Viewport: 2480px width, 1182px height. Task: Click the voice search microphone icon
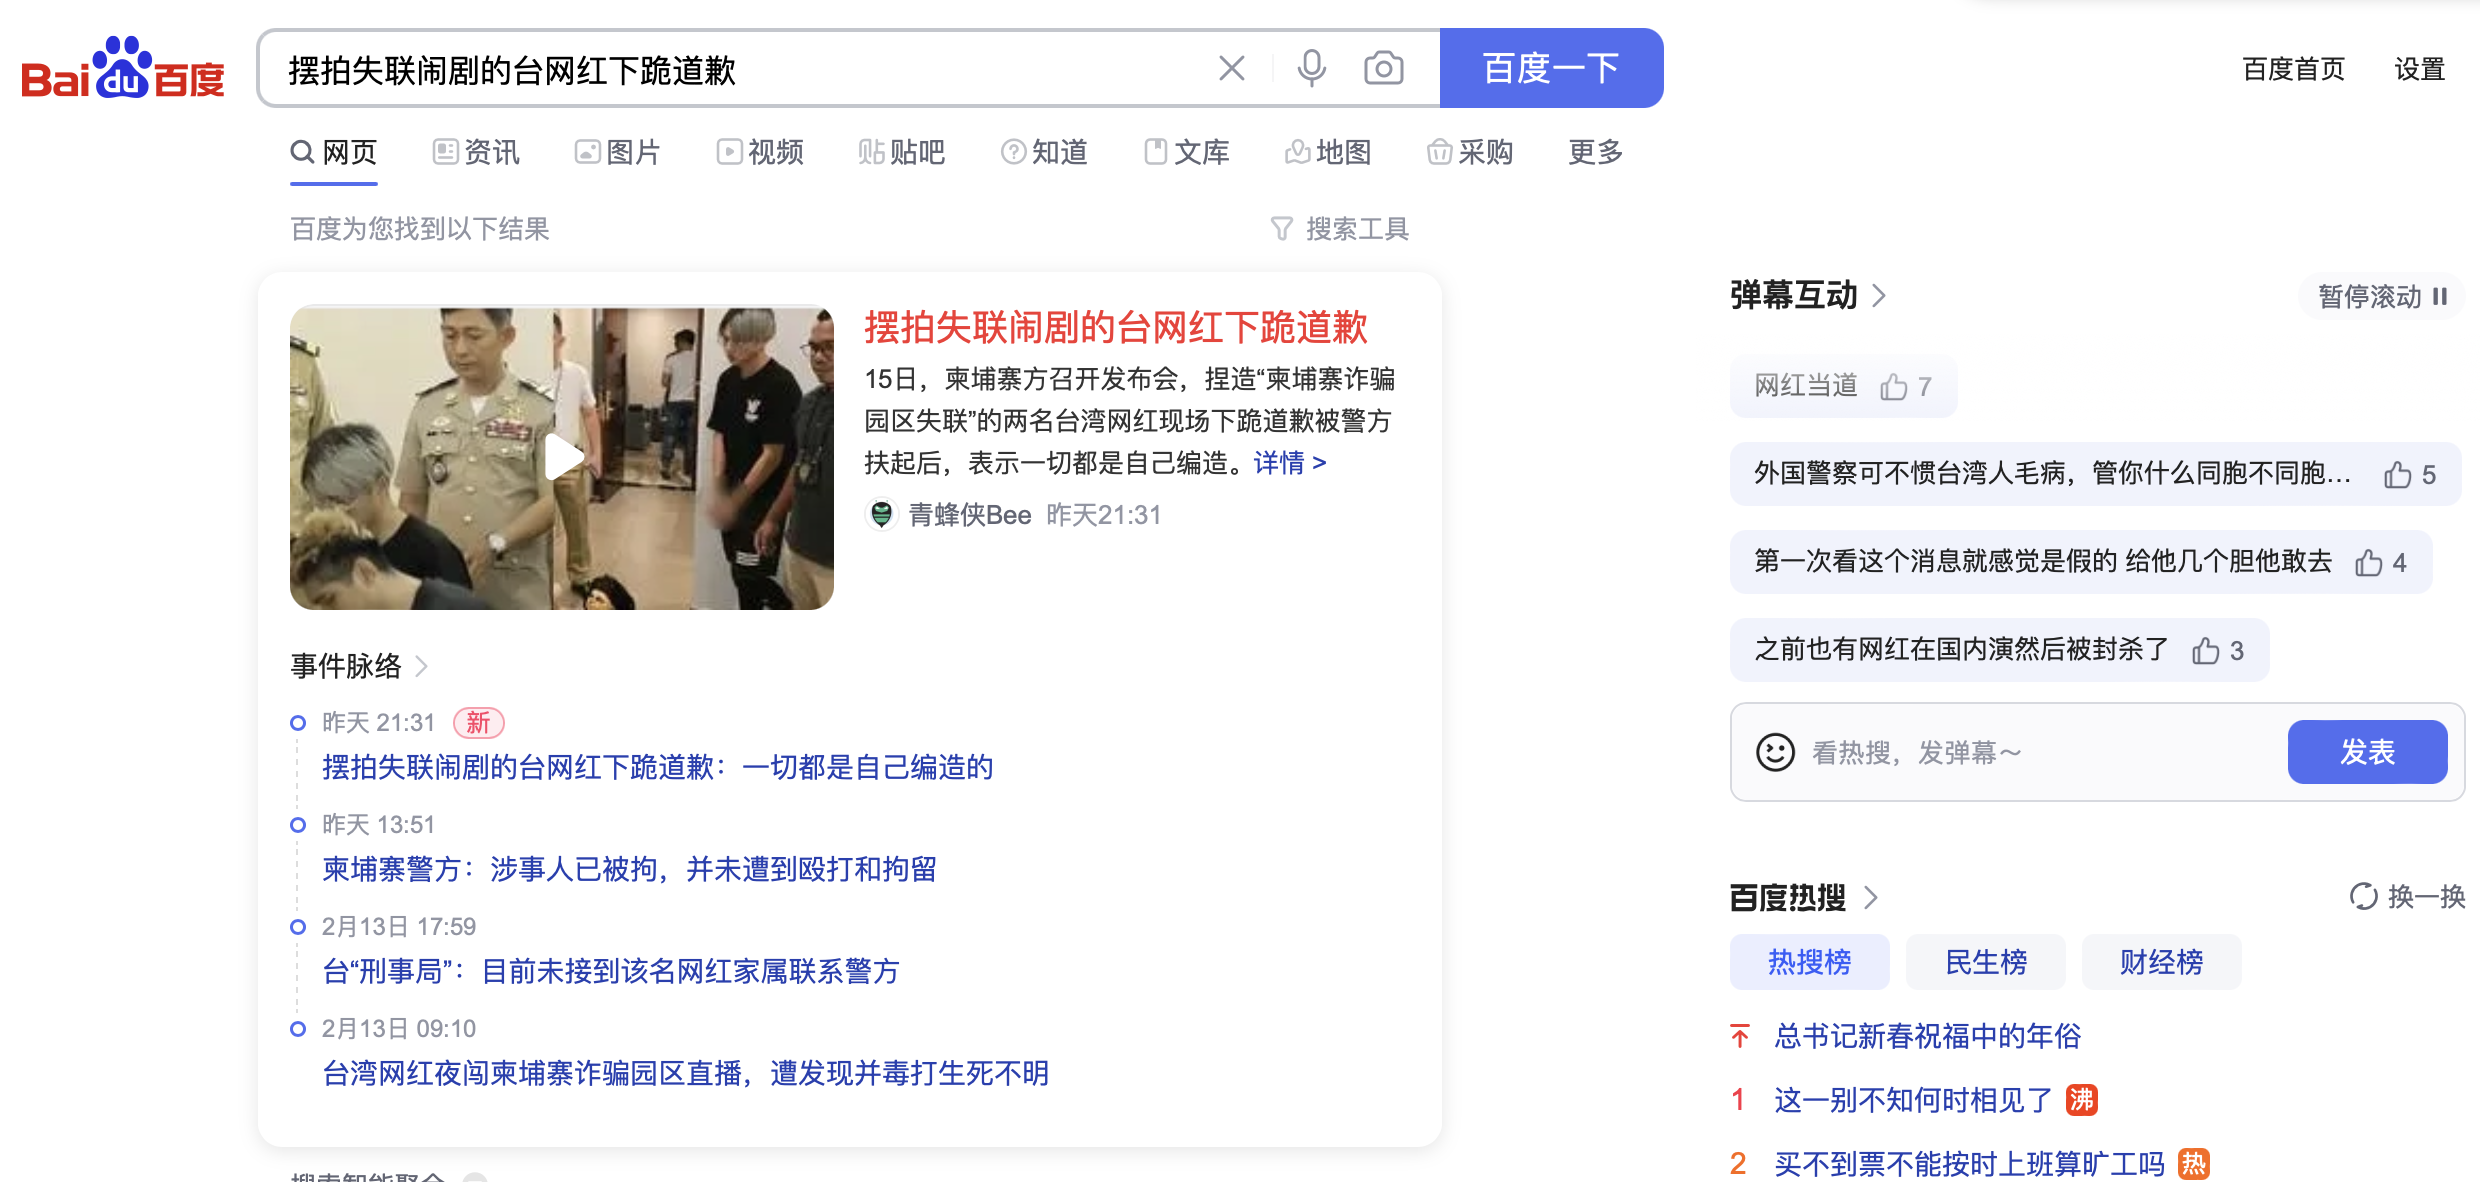pos(1311,68)
